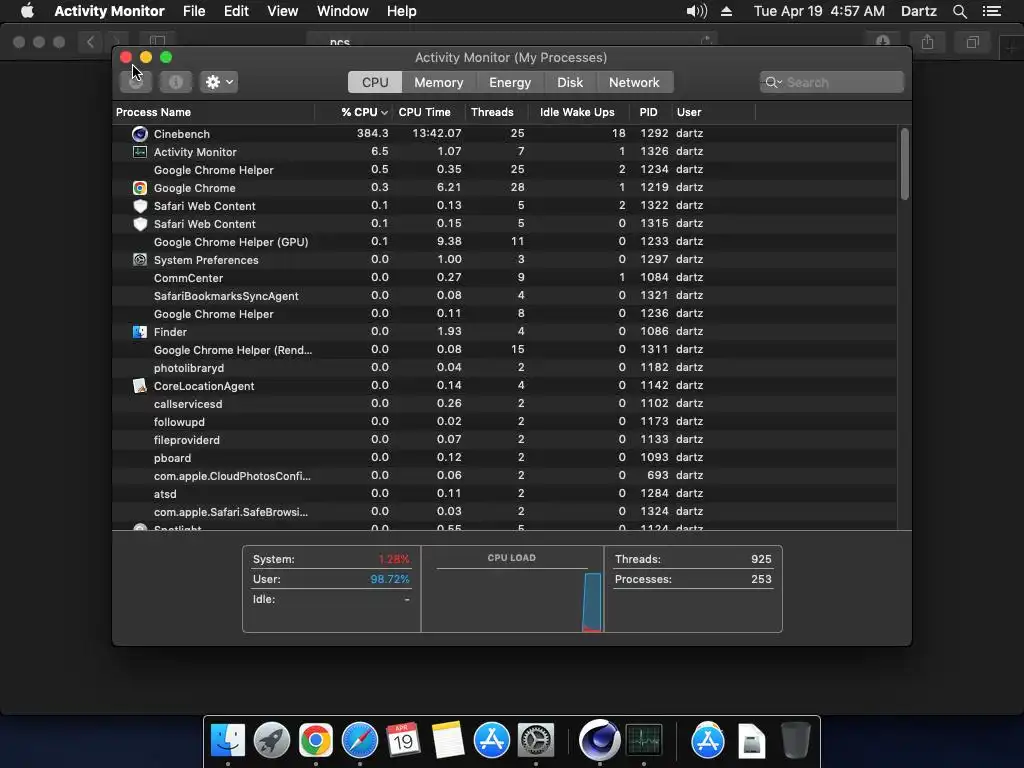Open Safari from the Dock

point(360,741)
